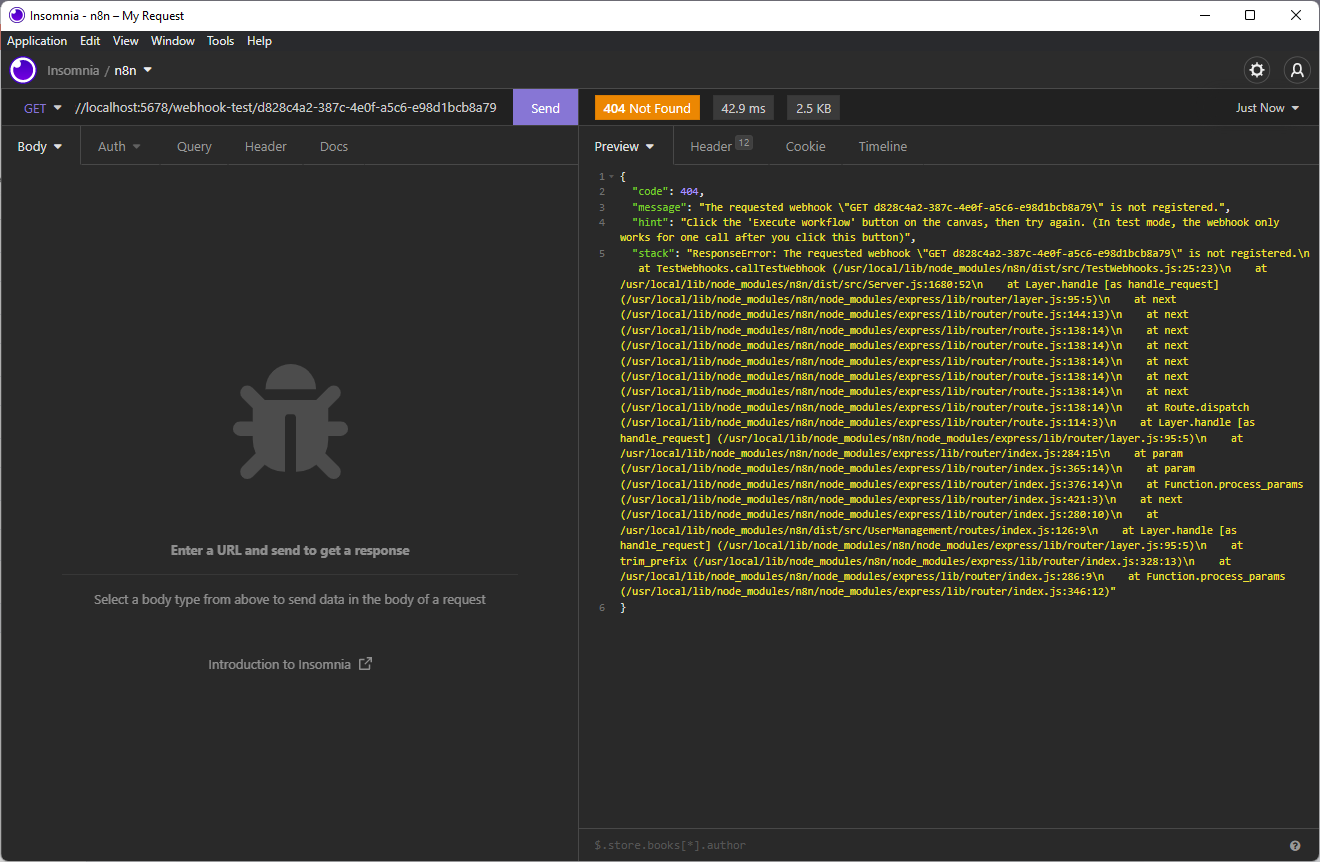This screenshot has height=862, width=1320.
Task: Collapse the JSON fold arrow on line 1
Action: 612,177
